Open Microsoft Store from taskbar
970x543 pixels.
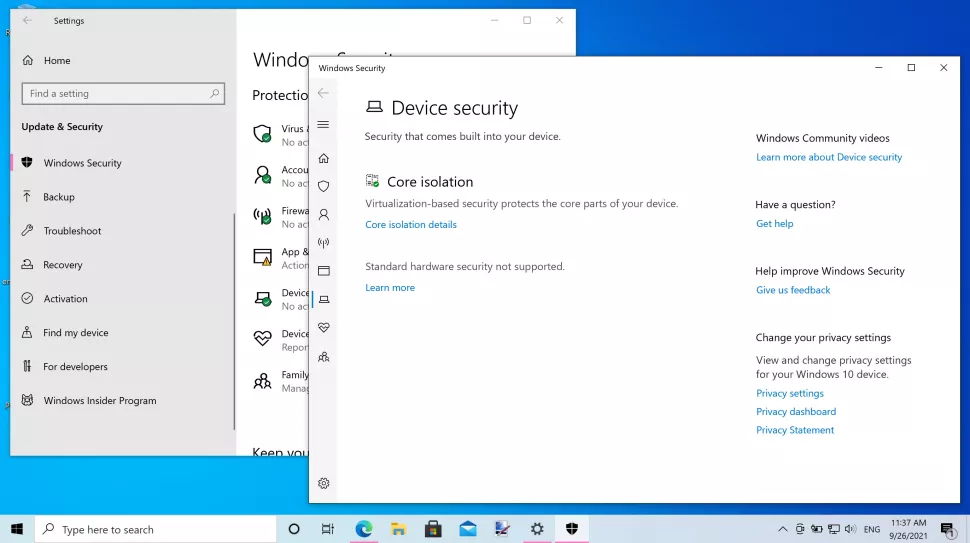pyautogui.click(x=433, y=529)
